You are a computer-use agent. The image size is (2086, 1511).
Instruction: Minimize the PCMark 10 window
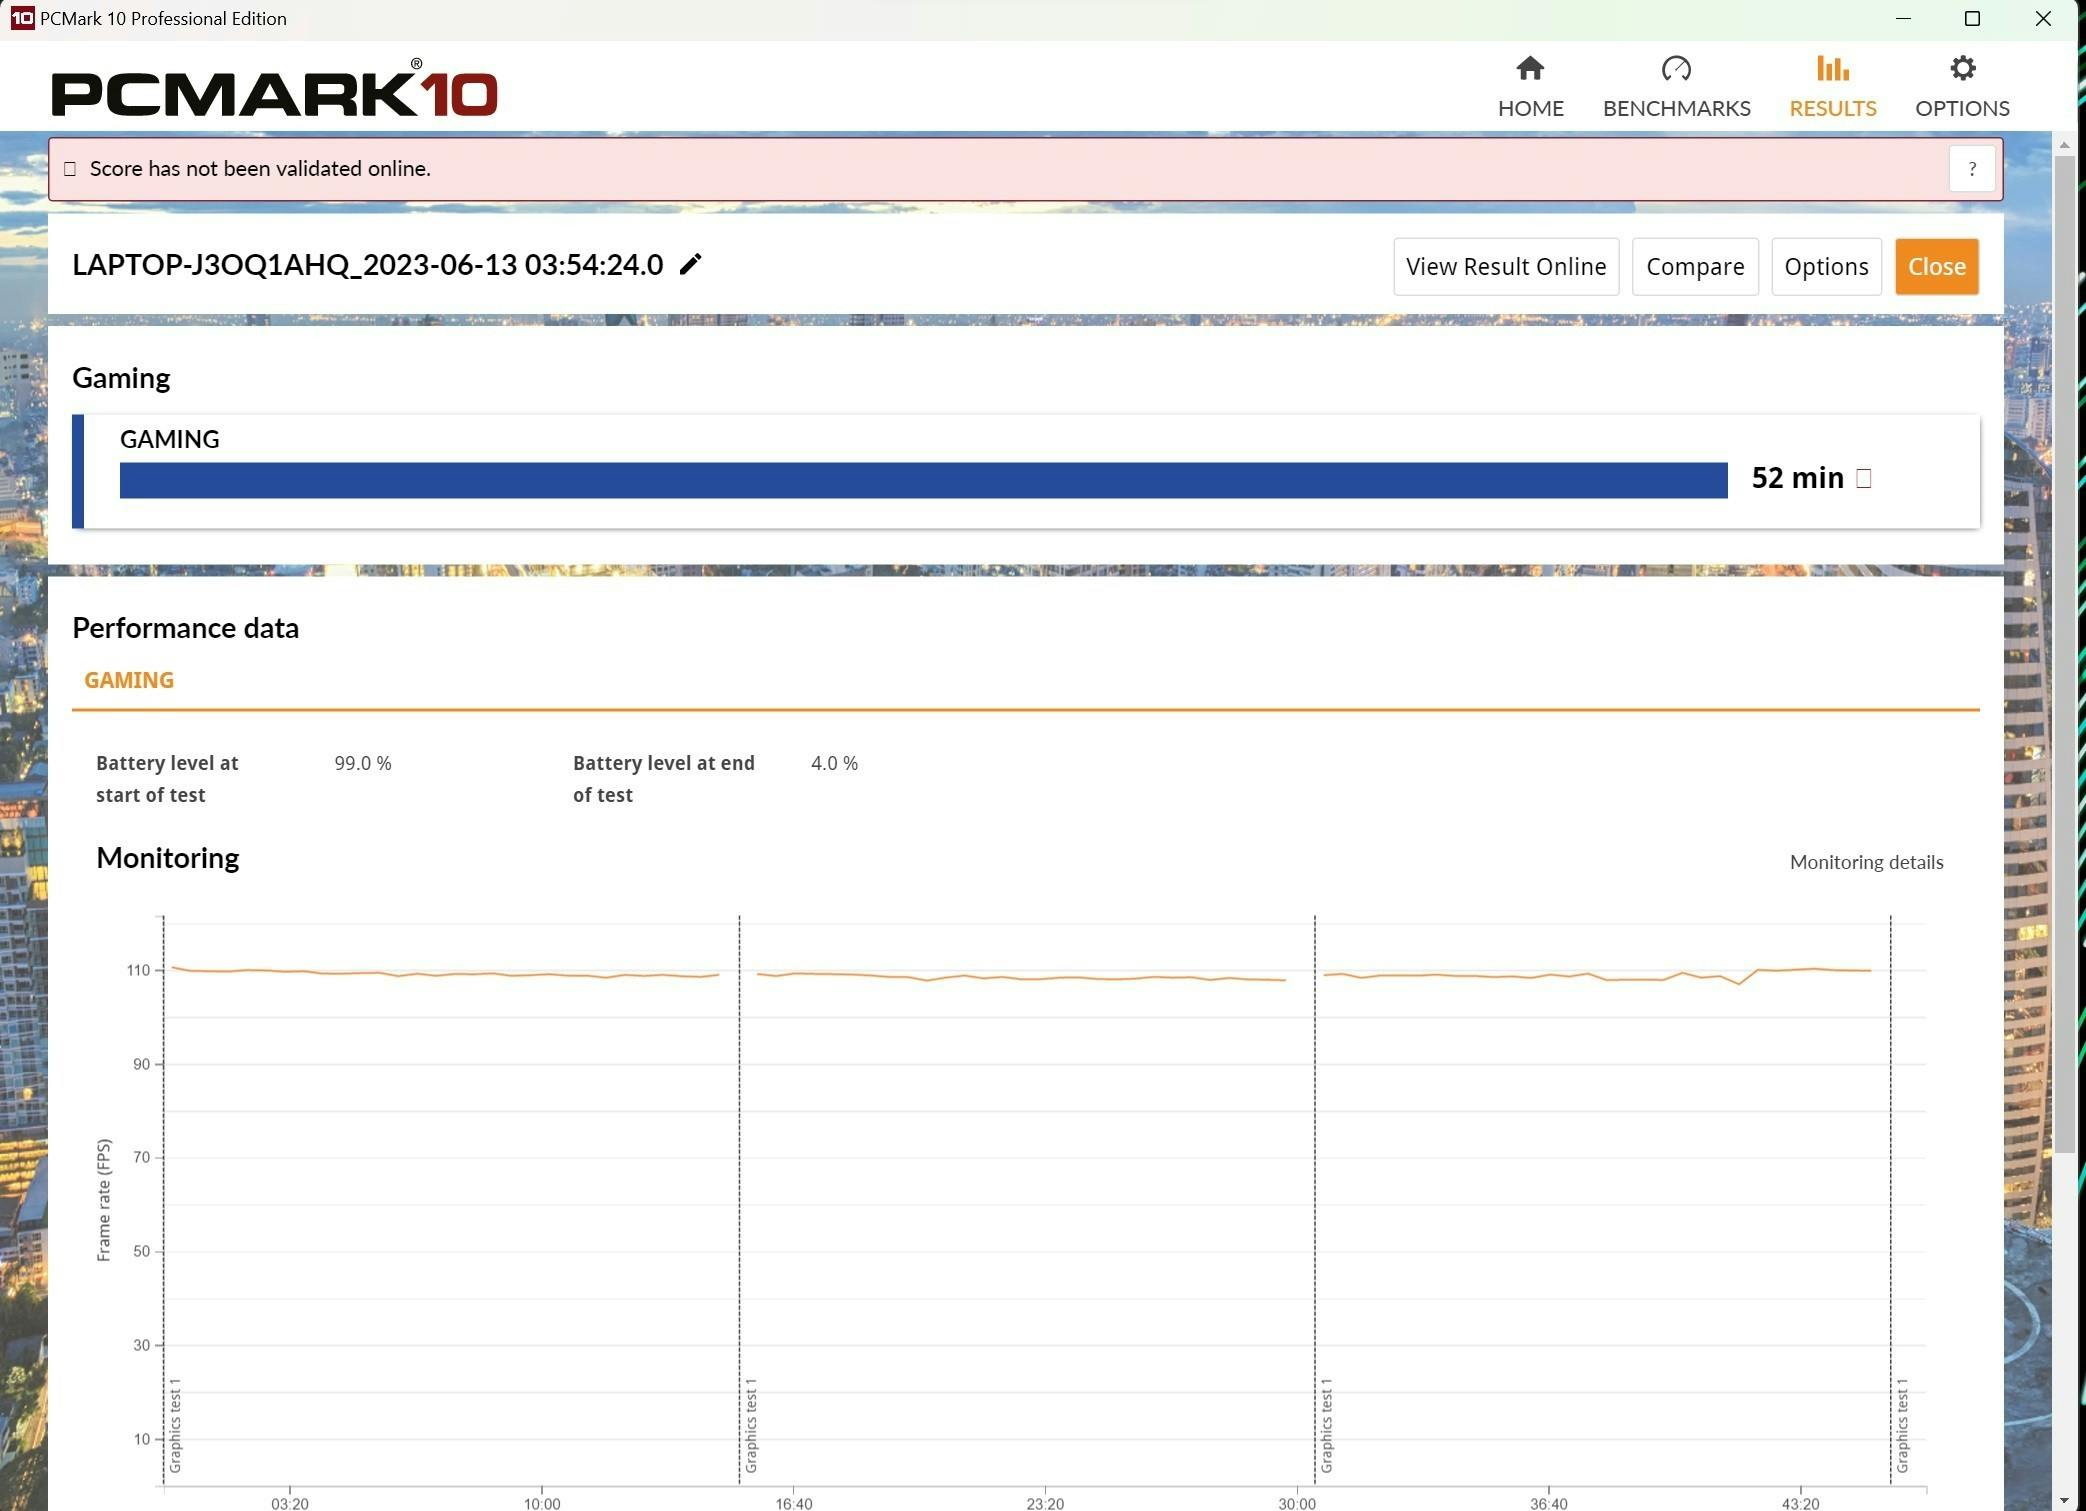[x=1903, y=19]
